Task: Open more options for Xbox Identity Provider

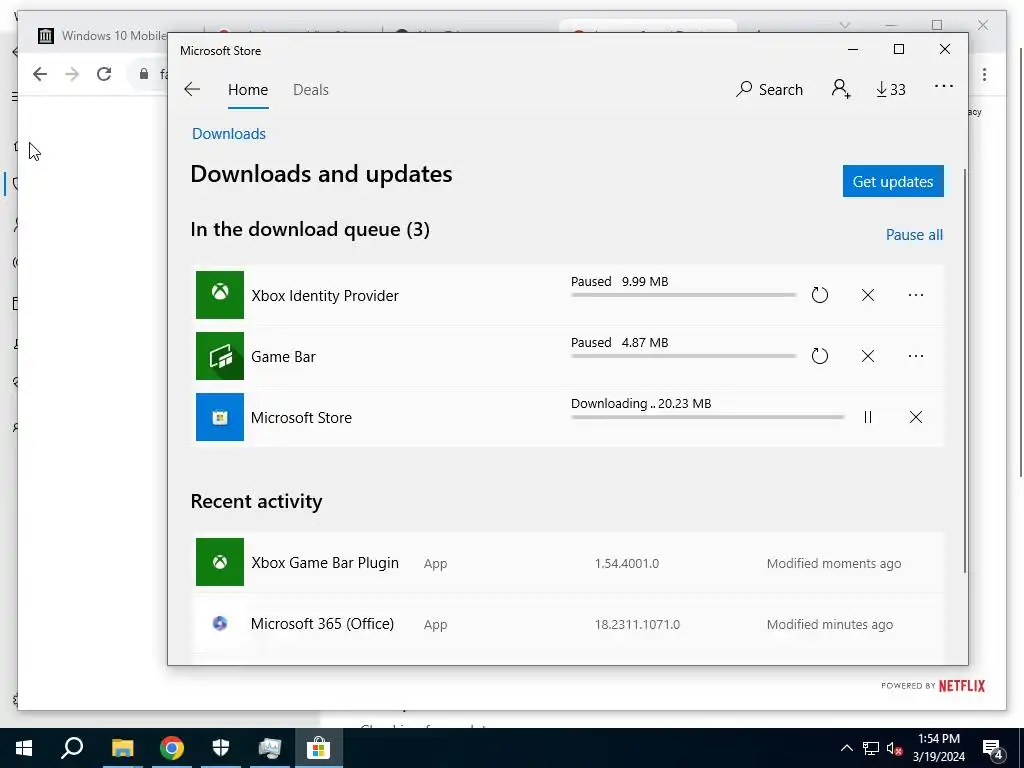Action: (x=916, y=295)
